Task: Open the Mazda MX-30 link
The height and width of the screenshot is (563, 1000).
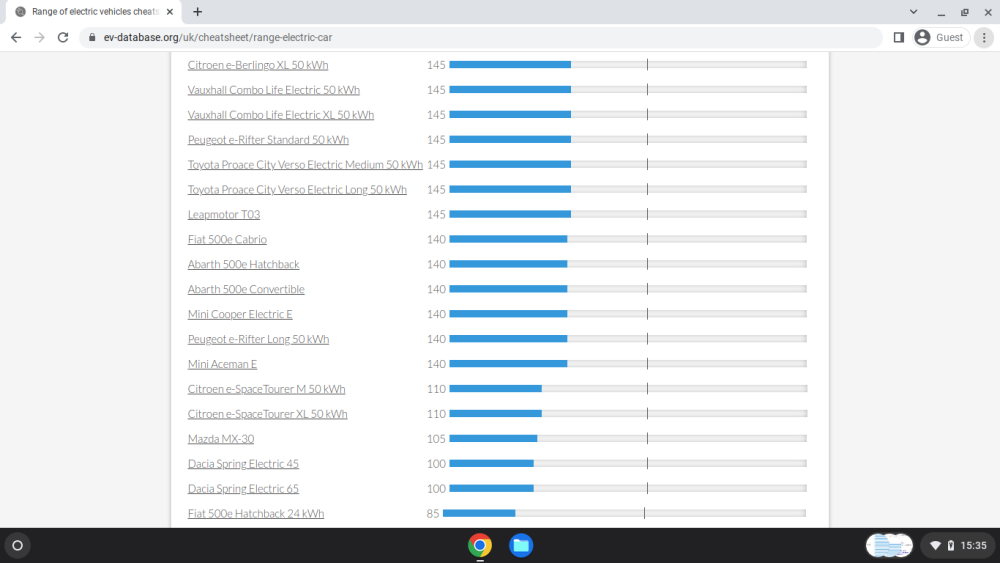Action: (x=221, y=439)
